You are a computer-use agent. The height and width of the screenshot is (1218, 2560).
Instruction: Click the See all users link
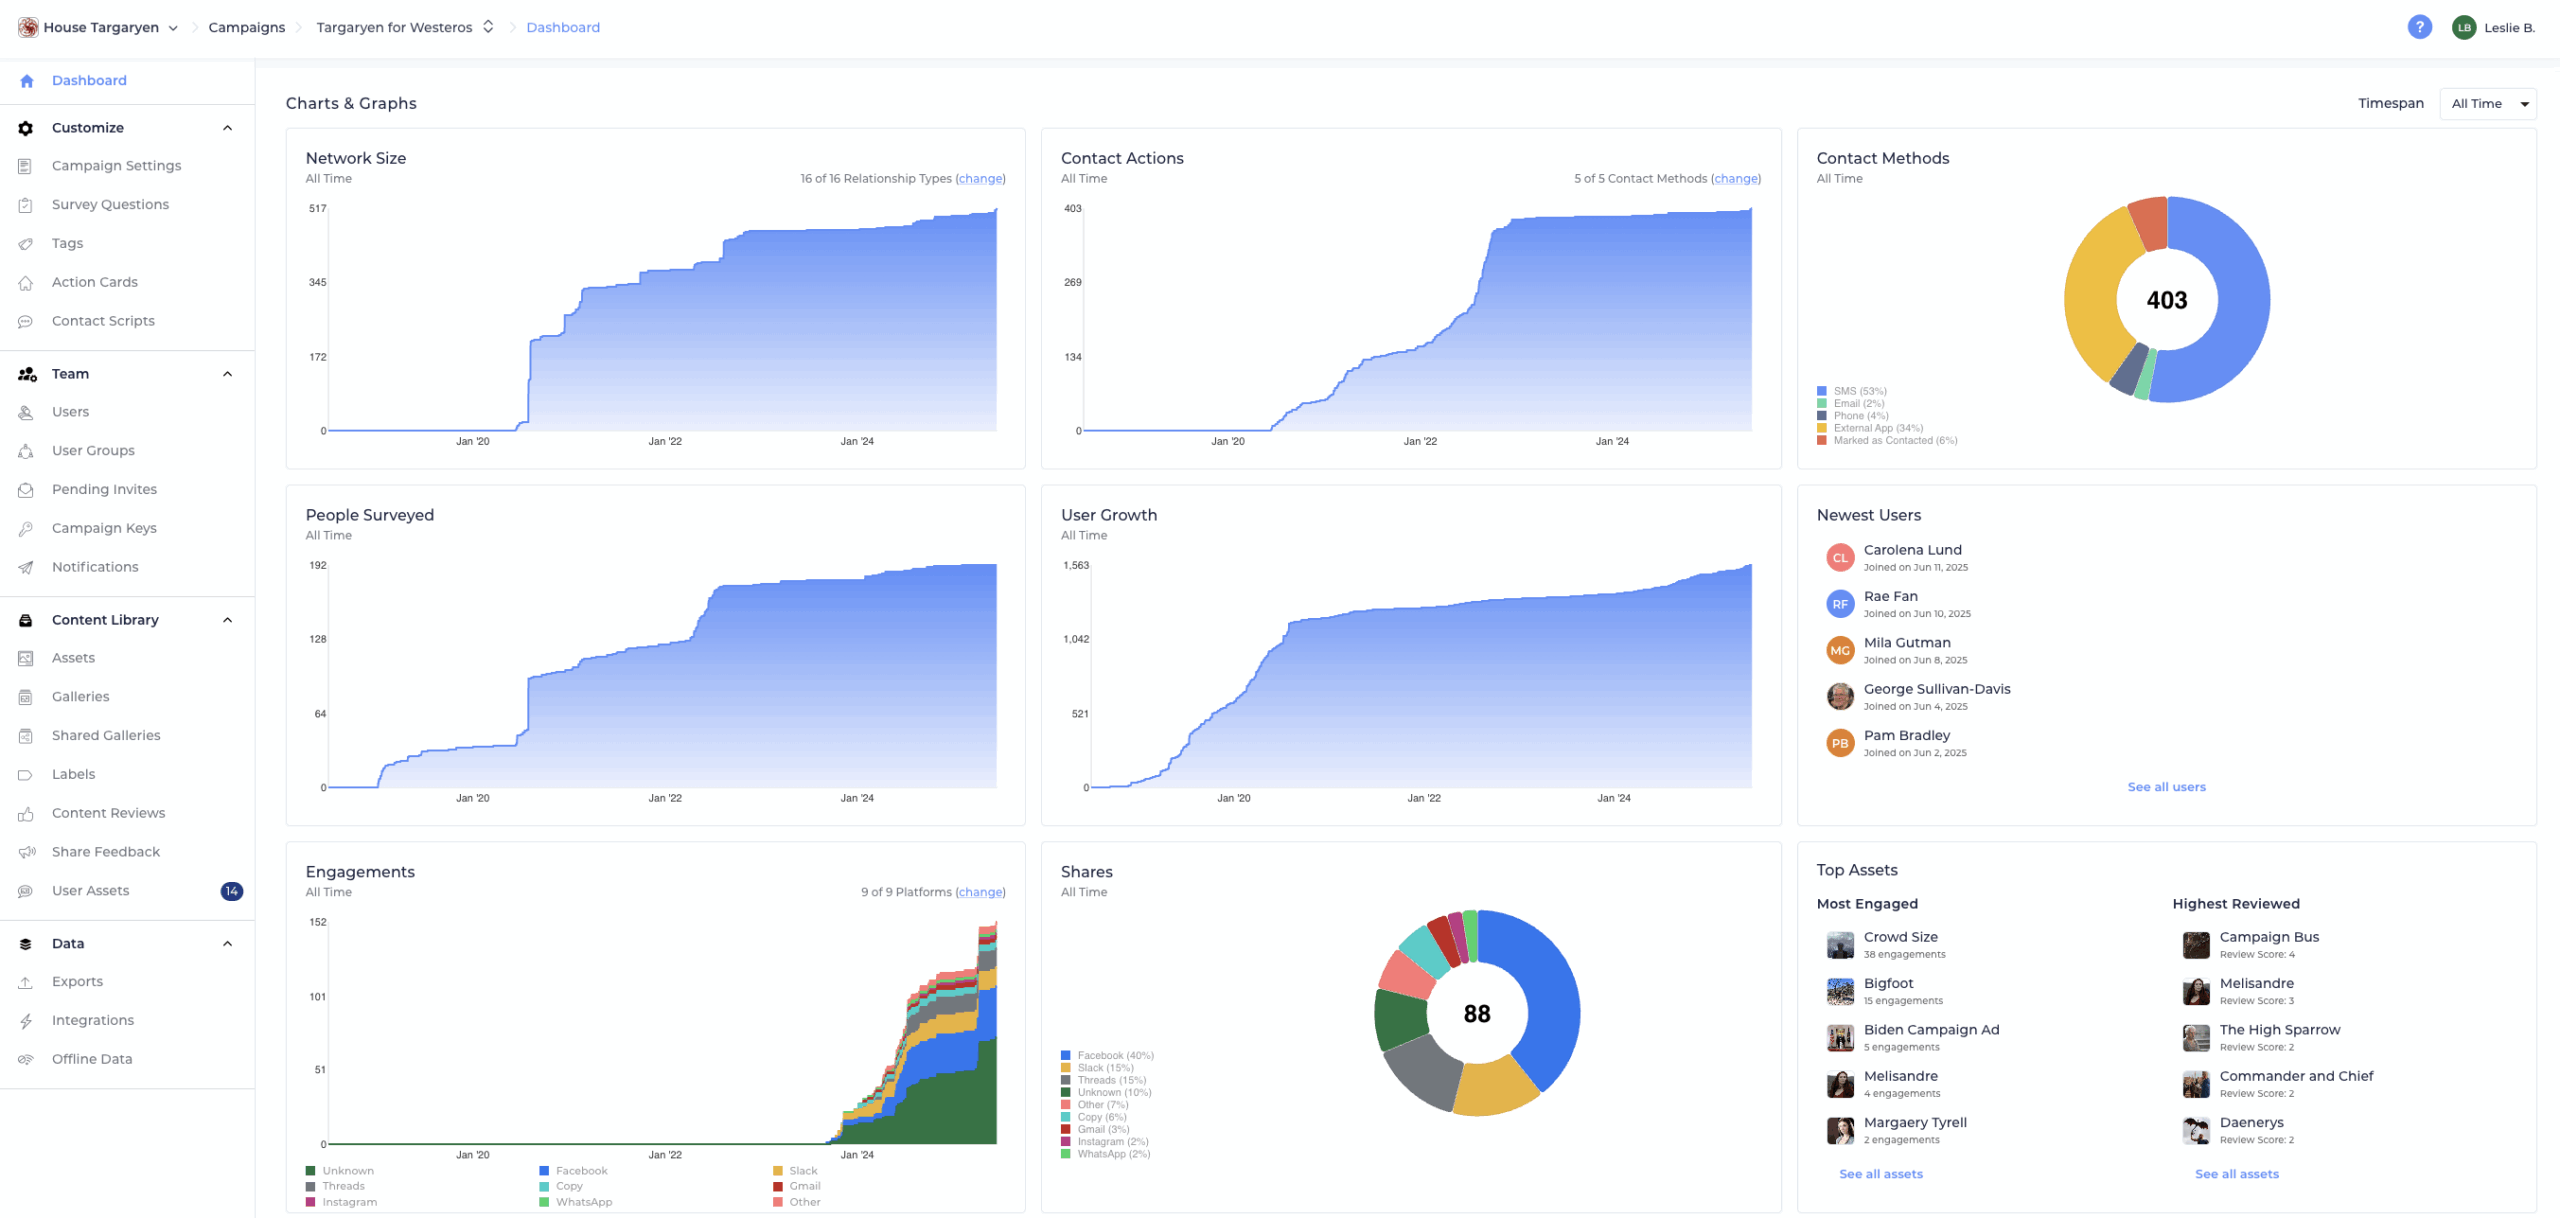(x=2166, y=787)
